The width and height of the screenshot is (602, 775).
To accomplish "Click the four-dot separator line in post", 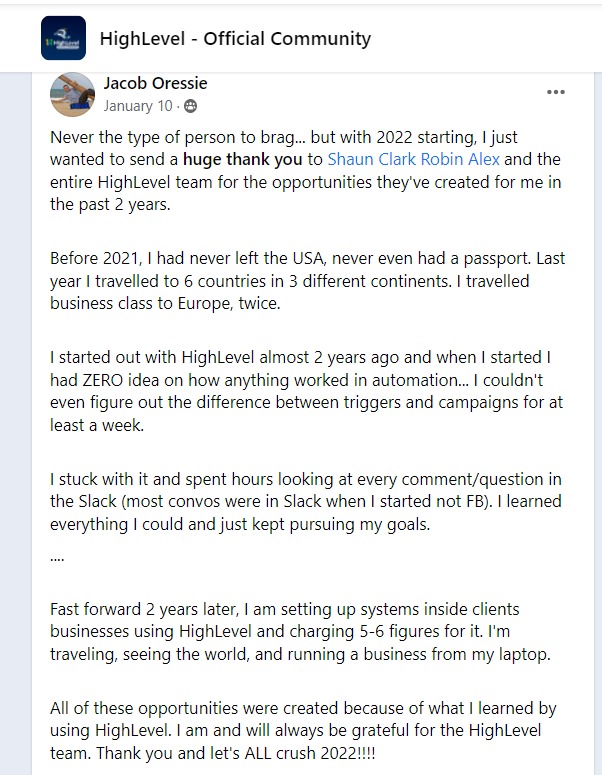I will pyautogui.click(x=57, y=560).
